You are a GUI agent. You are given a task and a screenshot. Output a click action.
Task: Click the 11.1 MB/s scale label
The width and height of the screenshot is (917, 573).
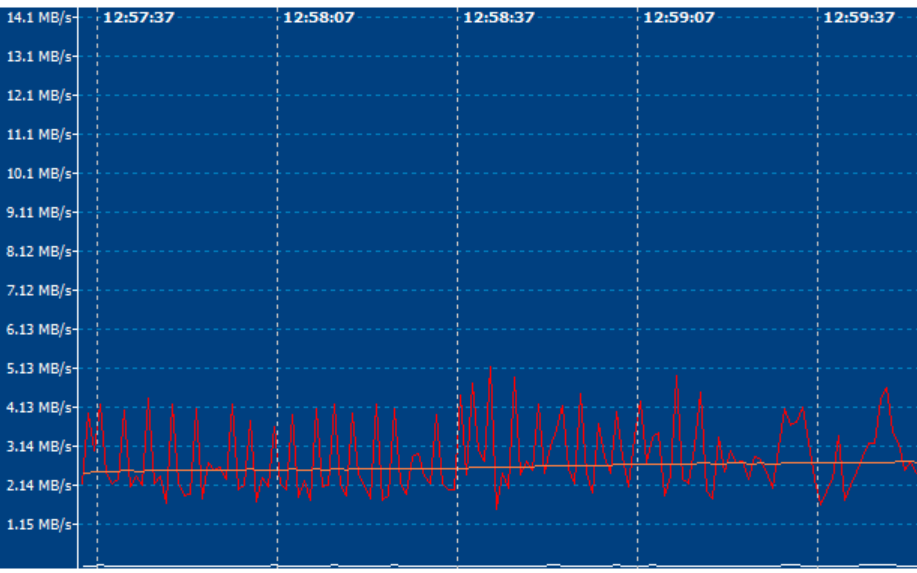point(39,134)
